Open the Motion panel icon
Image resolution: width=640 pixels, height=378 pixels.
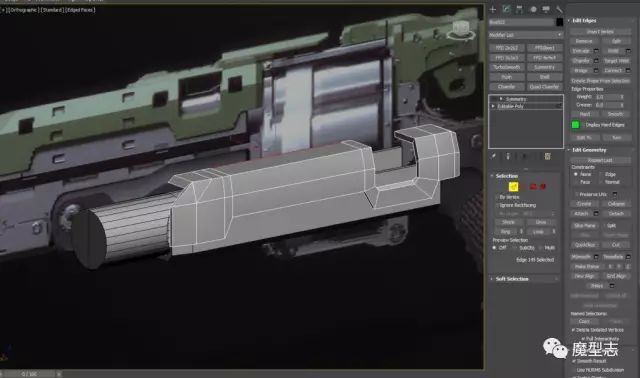tap(533, 9)
